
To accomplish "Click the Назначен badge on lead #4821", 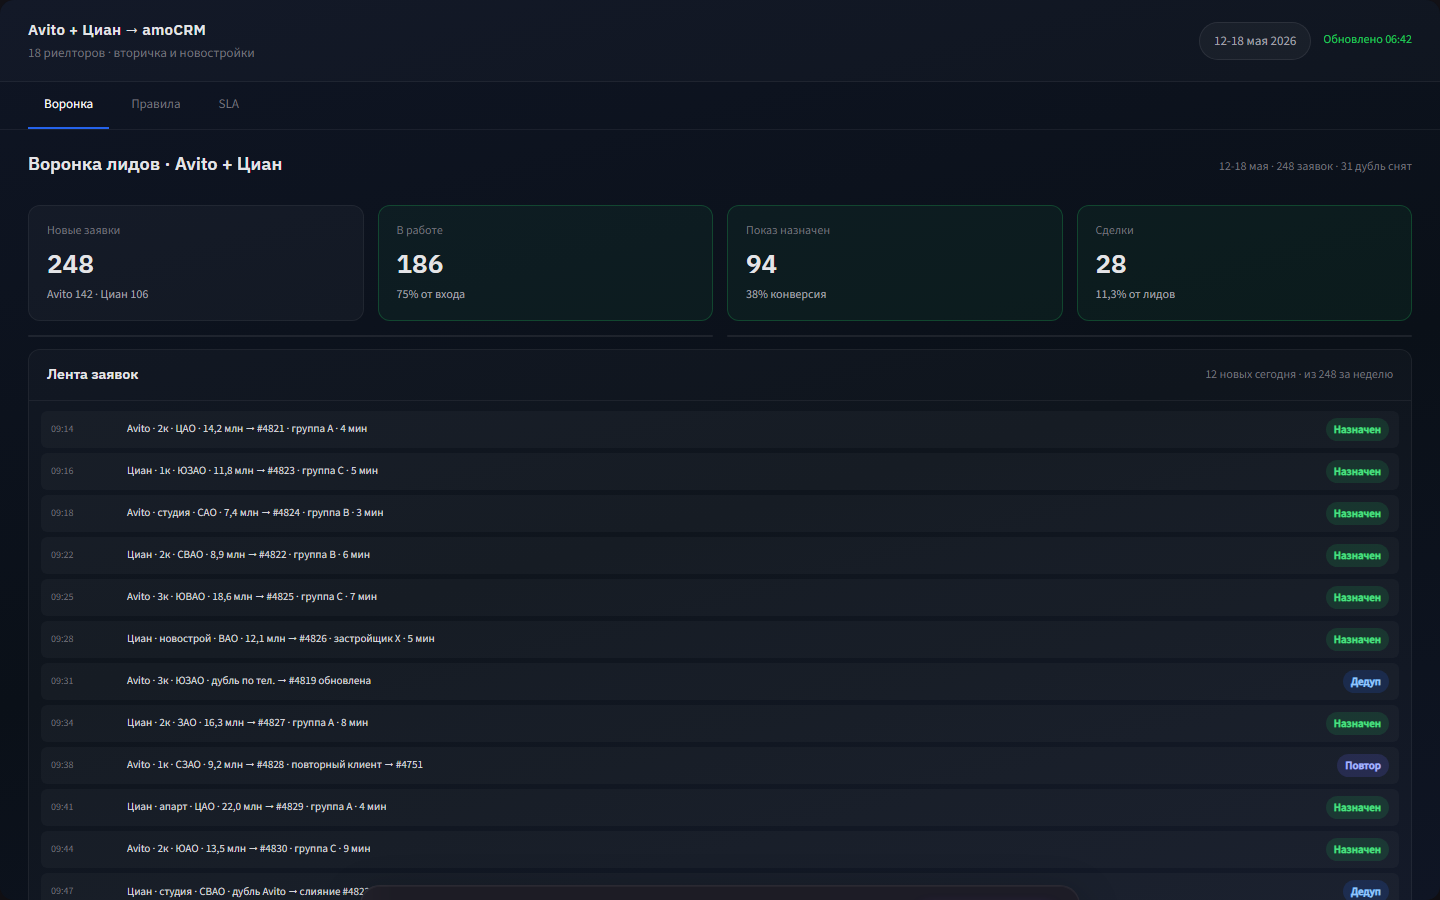I will pyautogui.click(x=1357, y=430).
